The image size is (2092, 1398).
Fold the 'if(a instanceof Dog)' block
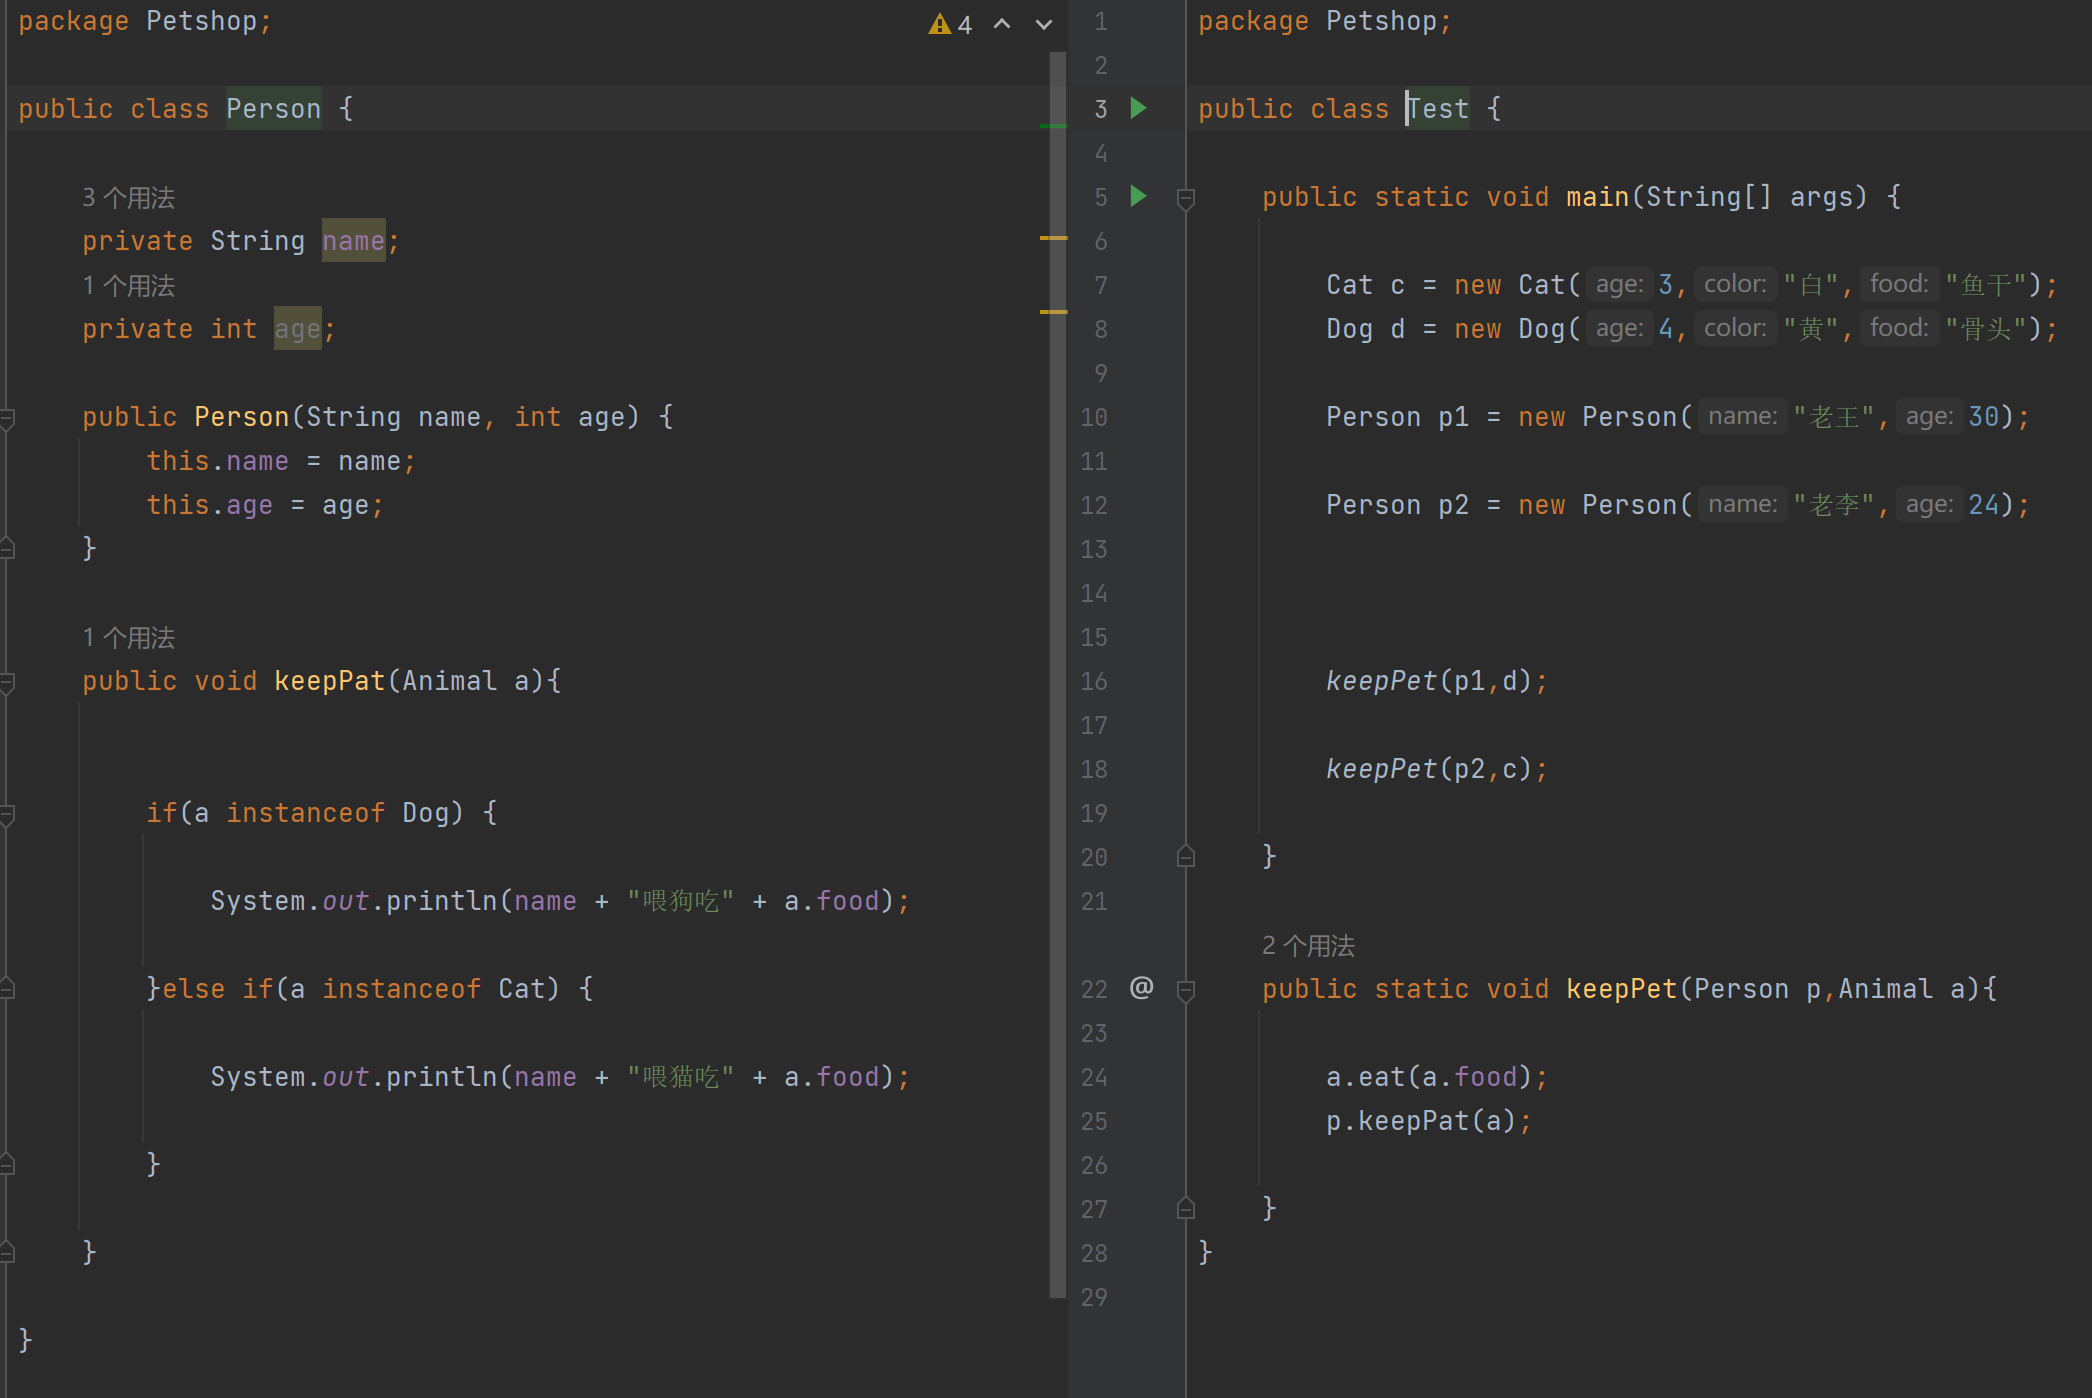pyautogui.click(x=7, y=814)
